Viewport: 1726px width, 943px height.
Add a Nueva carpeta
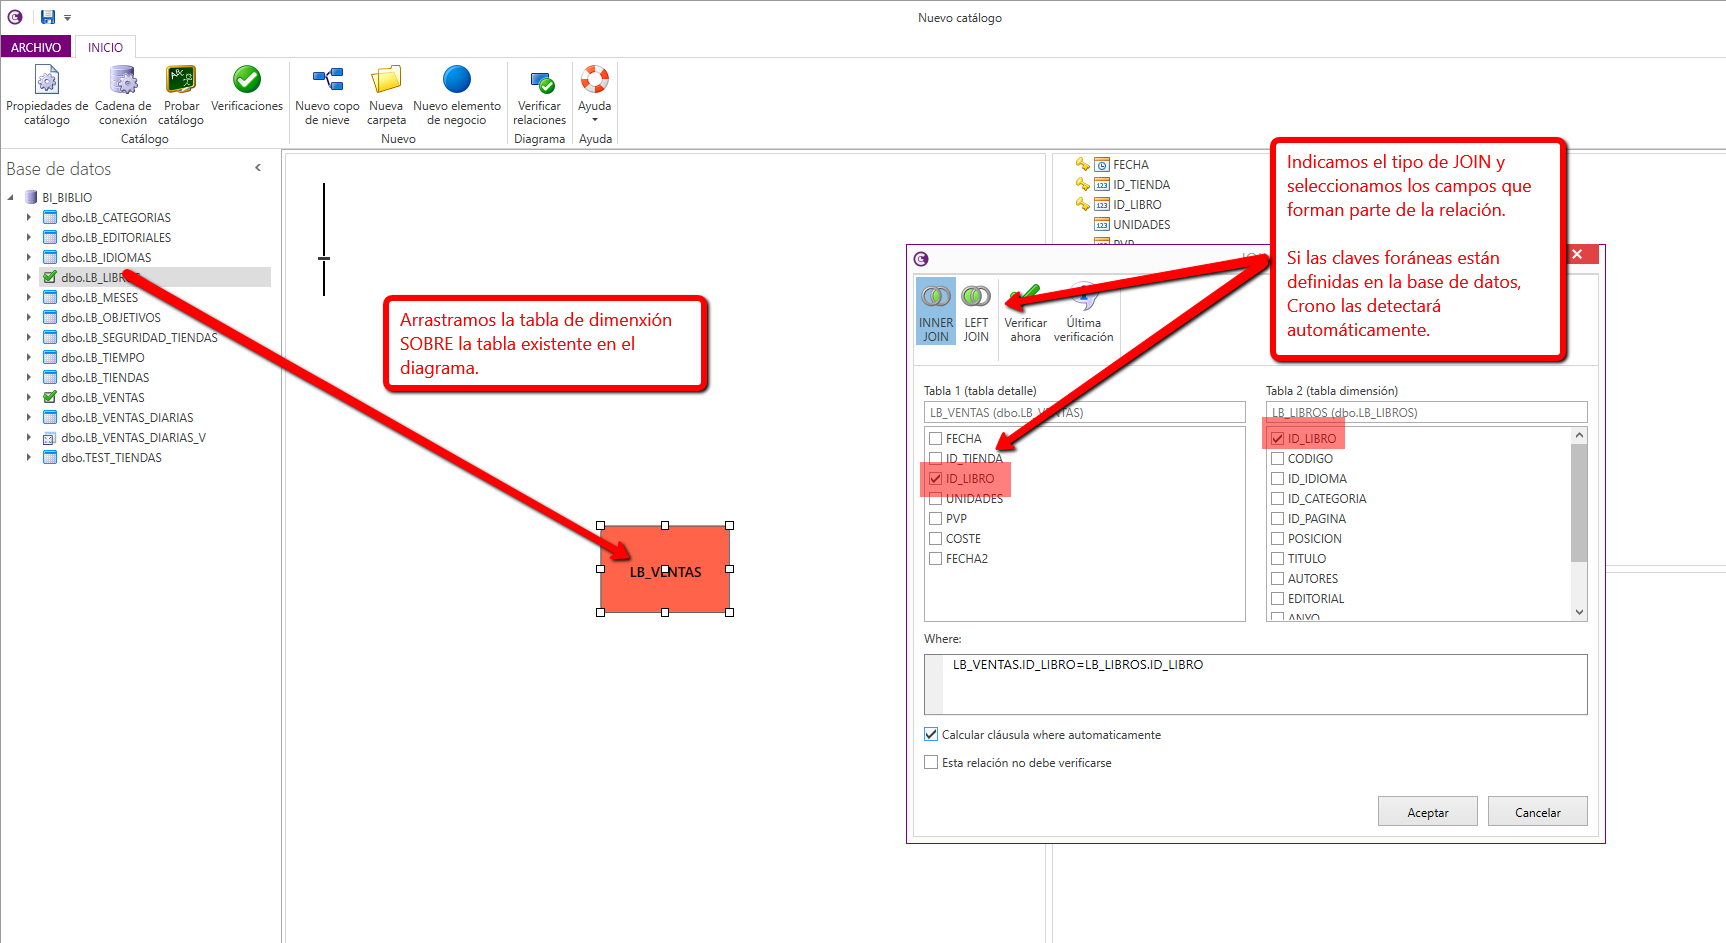[x=386, y=95]
